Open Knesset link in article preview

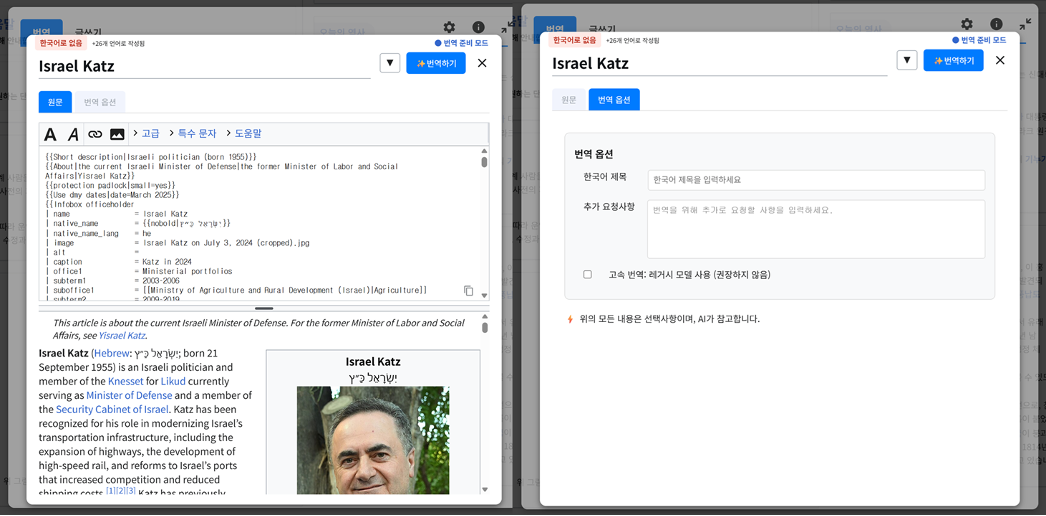(x=126, y=381)
